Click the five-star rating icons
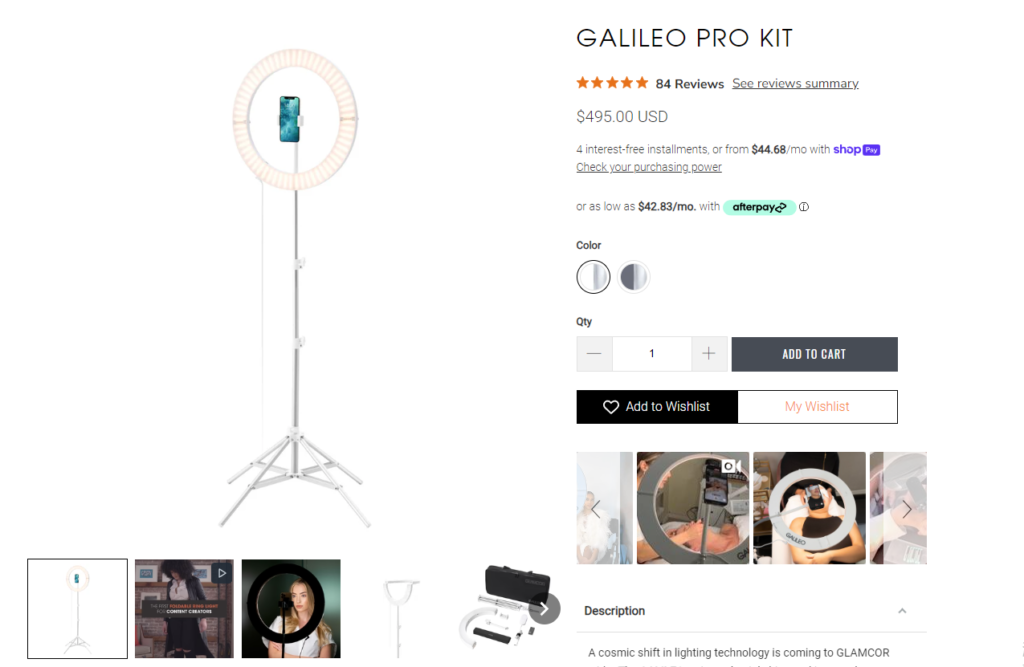Viewport: 1024px width, 667px height. [612, 83]
